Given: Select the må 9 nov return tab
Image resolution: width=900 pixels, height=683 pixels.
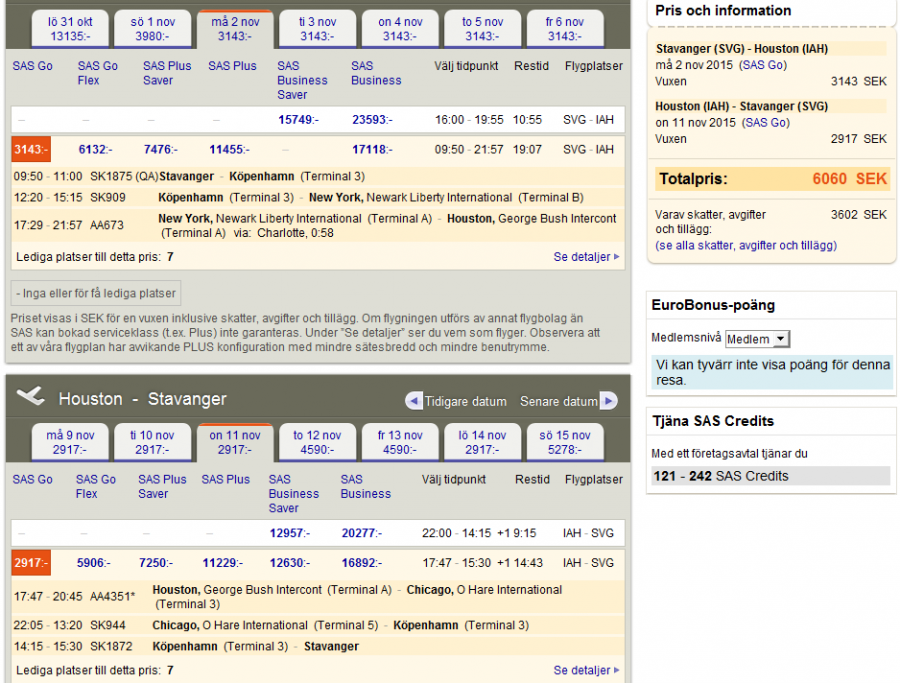Looking at the screenshot, I should pos(70,443).
